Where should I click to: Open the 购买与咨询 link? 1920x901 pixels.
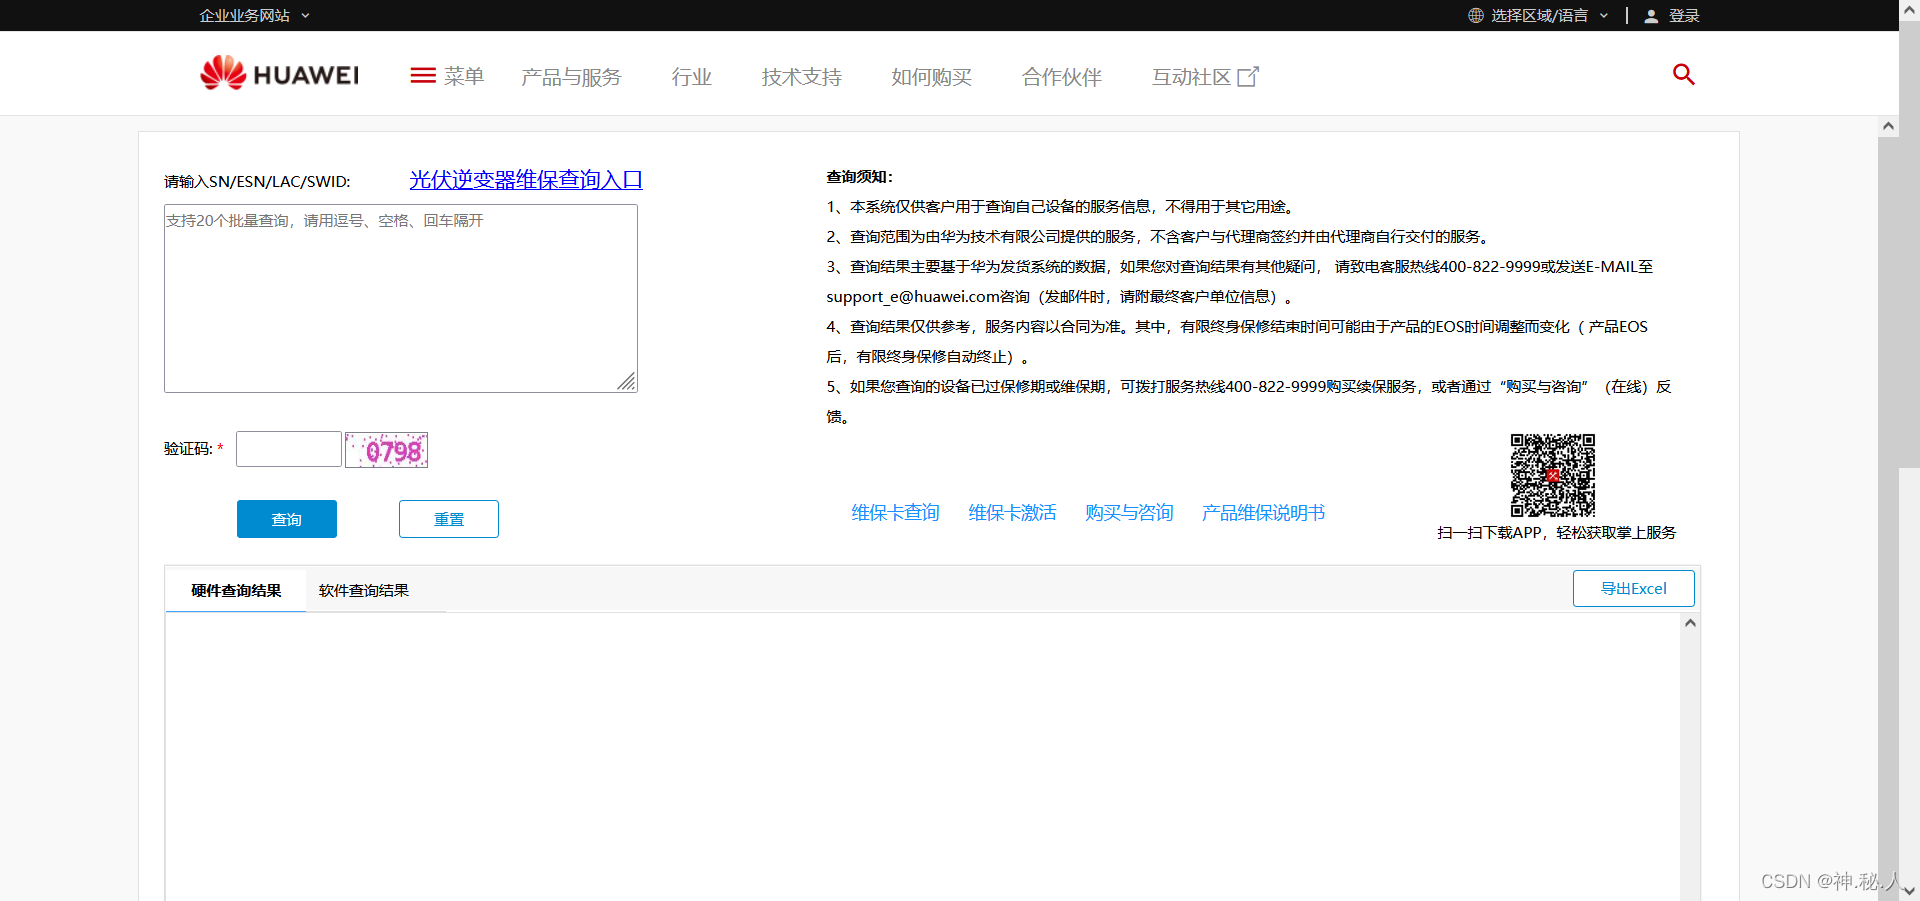tap(1130, 513)
